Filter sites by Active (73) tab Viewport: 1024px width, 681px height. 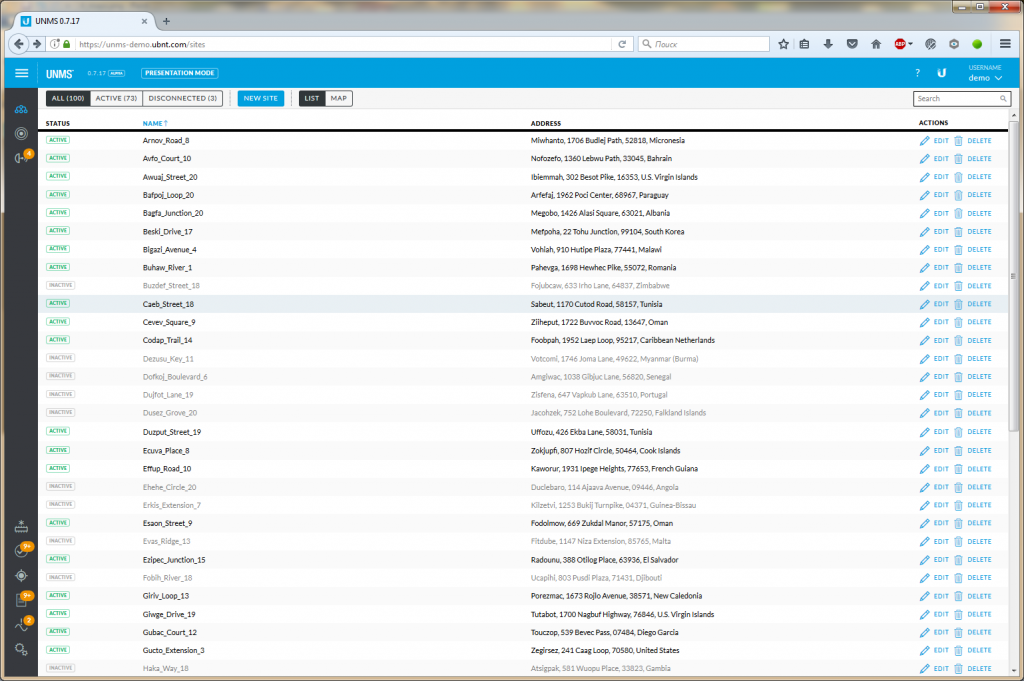[116, 99]
